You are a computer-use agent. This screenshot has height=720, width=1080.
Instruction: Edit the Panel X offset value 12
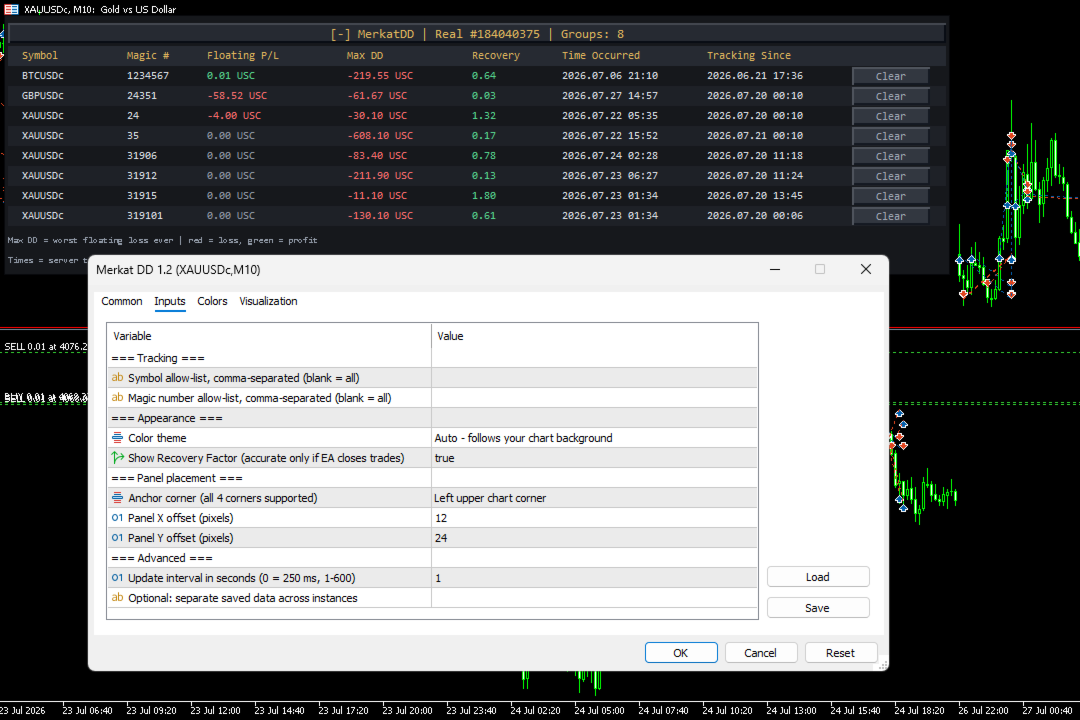594,518
